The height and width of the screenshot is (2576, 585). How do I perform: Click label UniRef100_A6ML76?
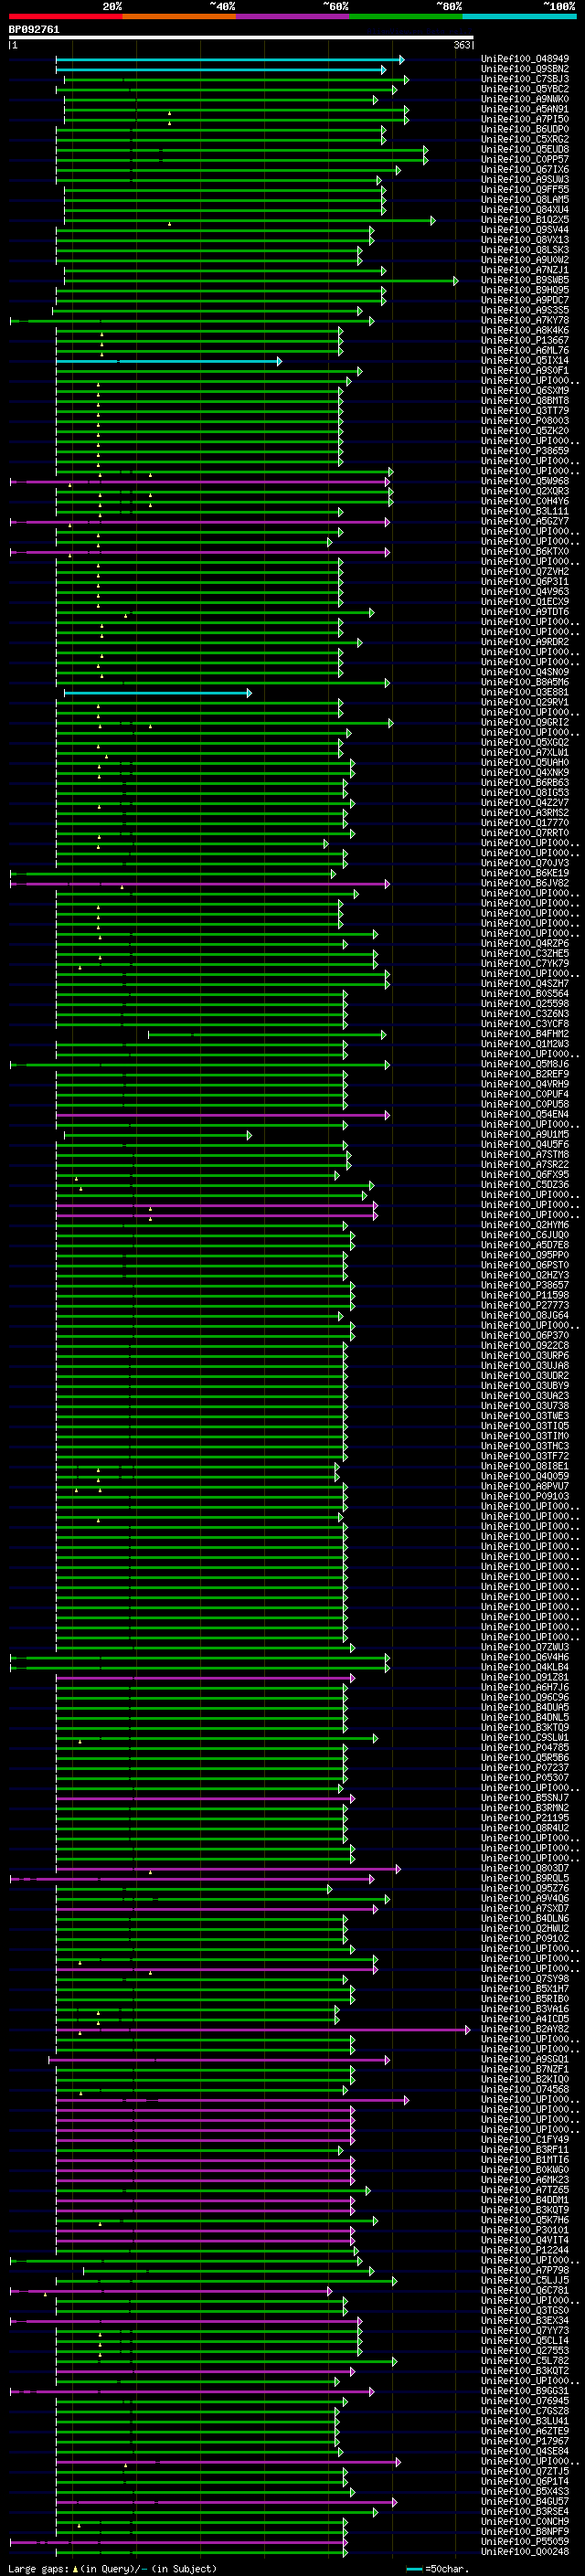click(525, 350)
